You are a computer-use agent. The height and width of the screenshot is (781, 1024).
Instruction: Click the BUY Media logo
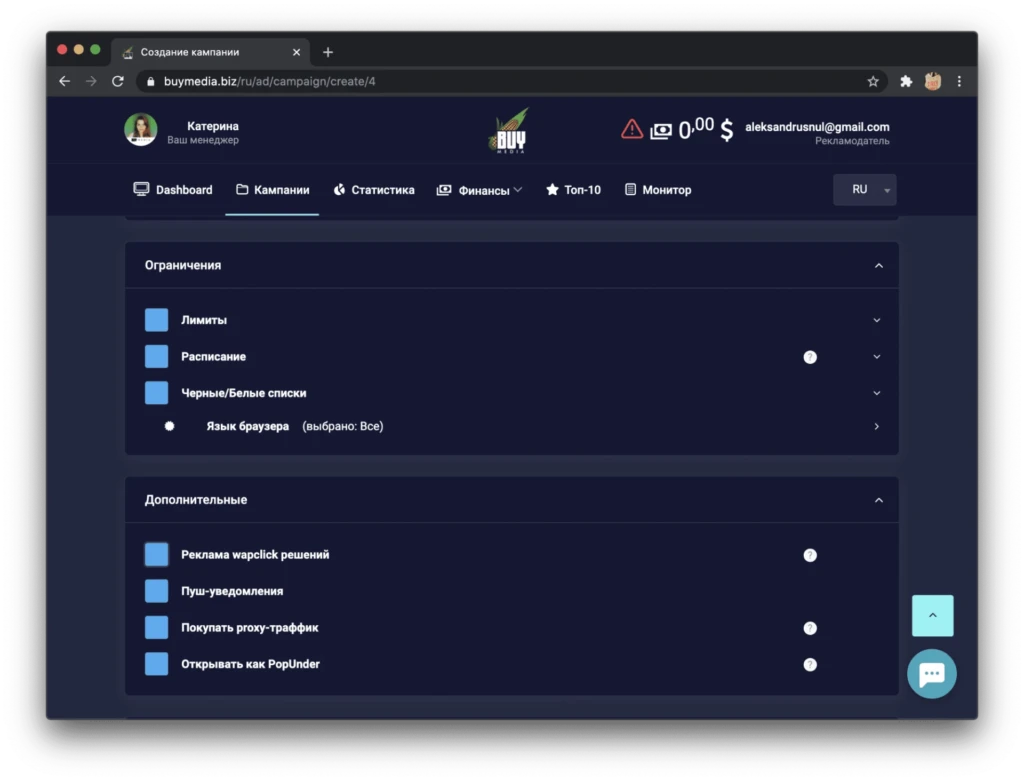coord(509,131)
